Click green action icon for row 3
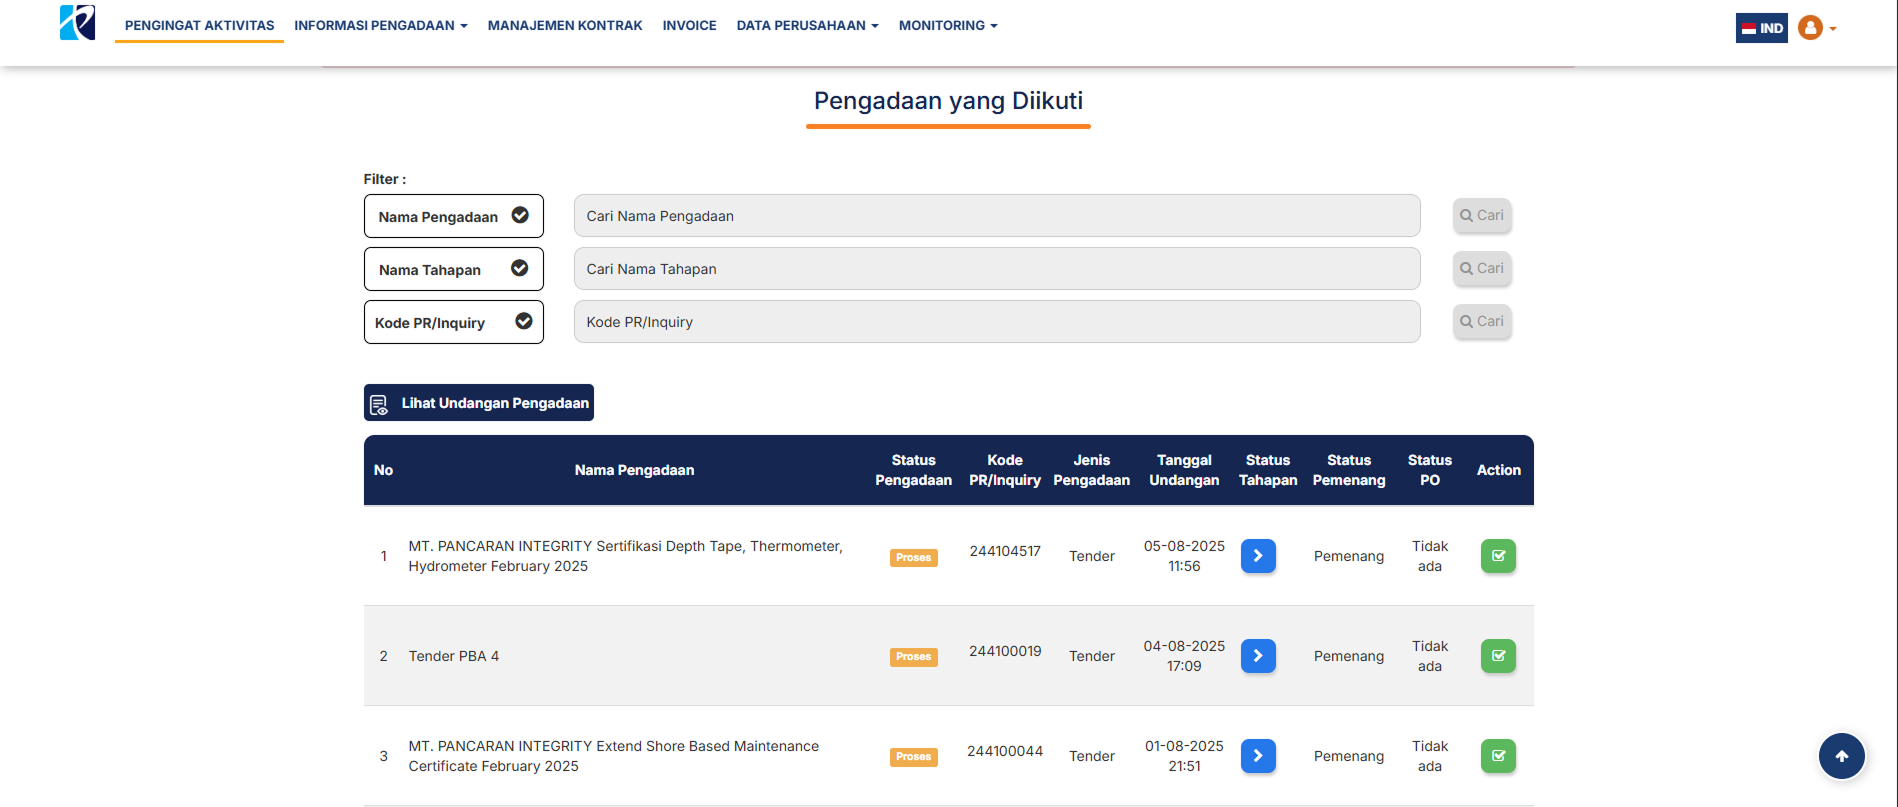Viewport: 1898px width, 807px height. [1498, 756]
